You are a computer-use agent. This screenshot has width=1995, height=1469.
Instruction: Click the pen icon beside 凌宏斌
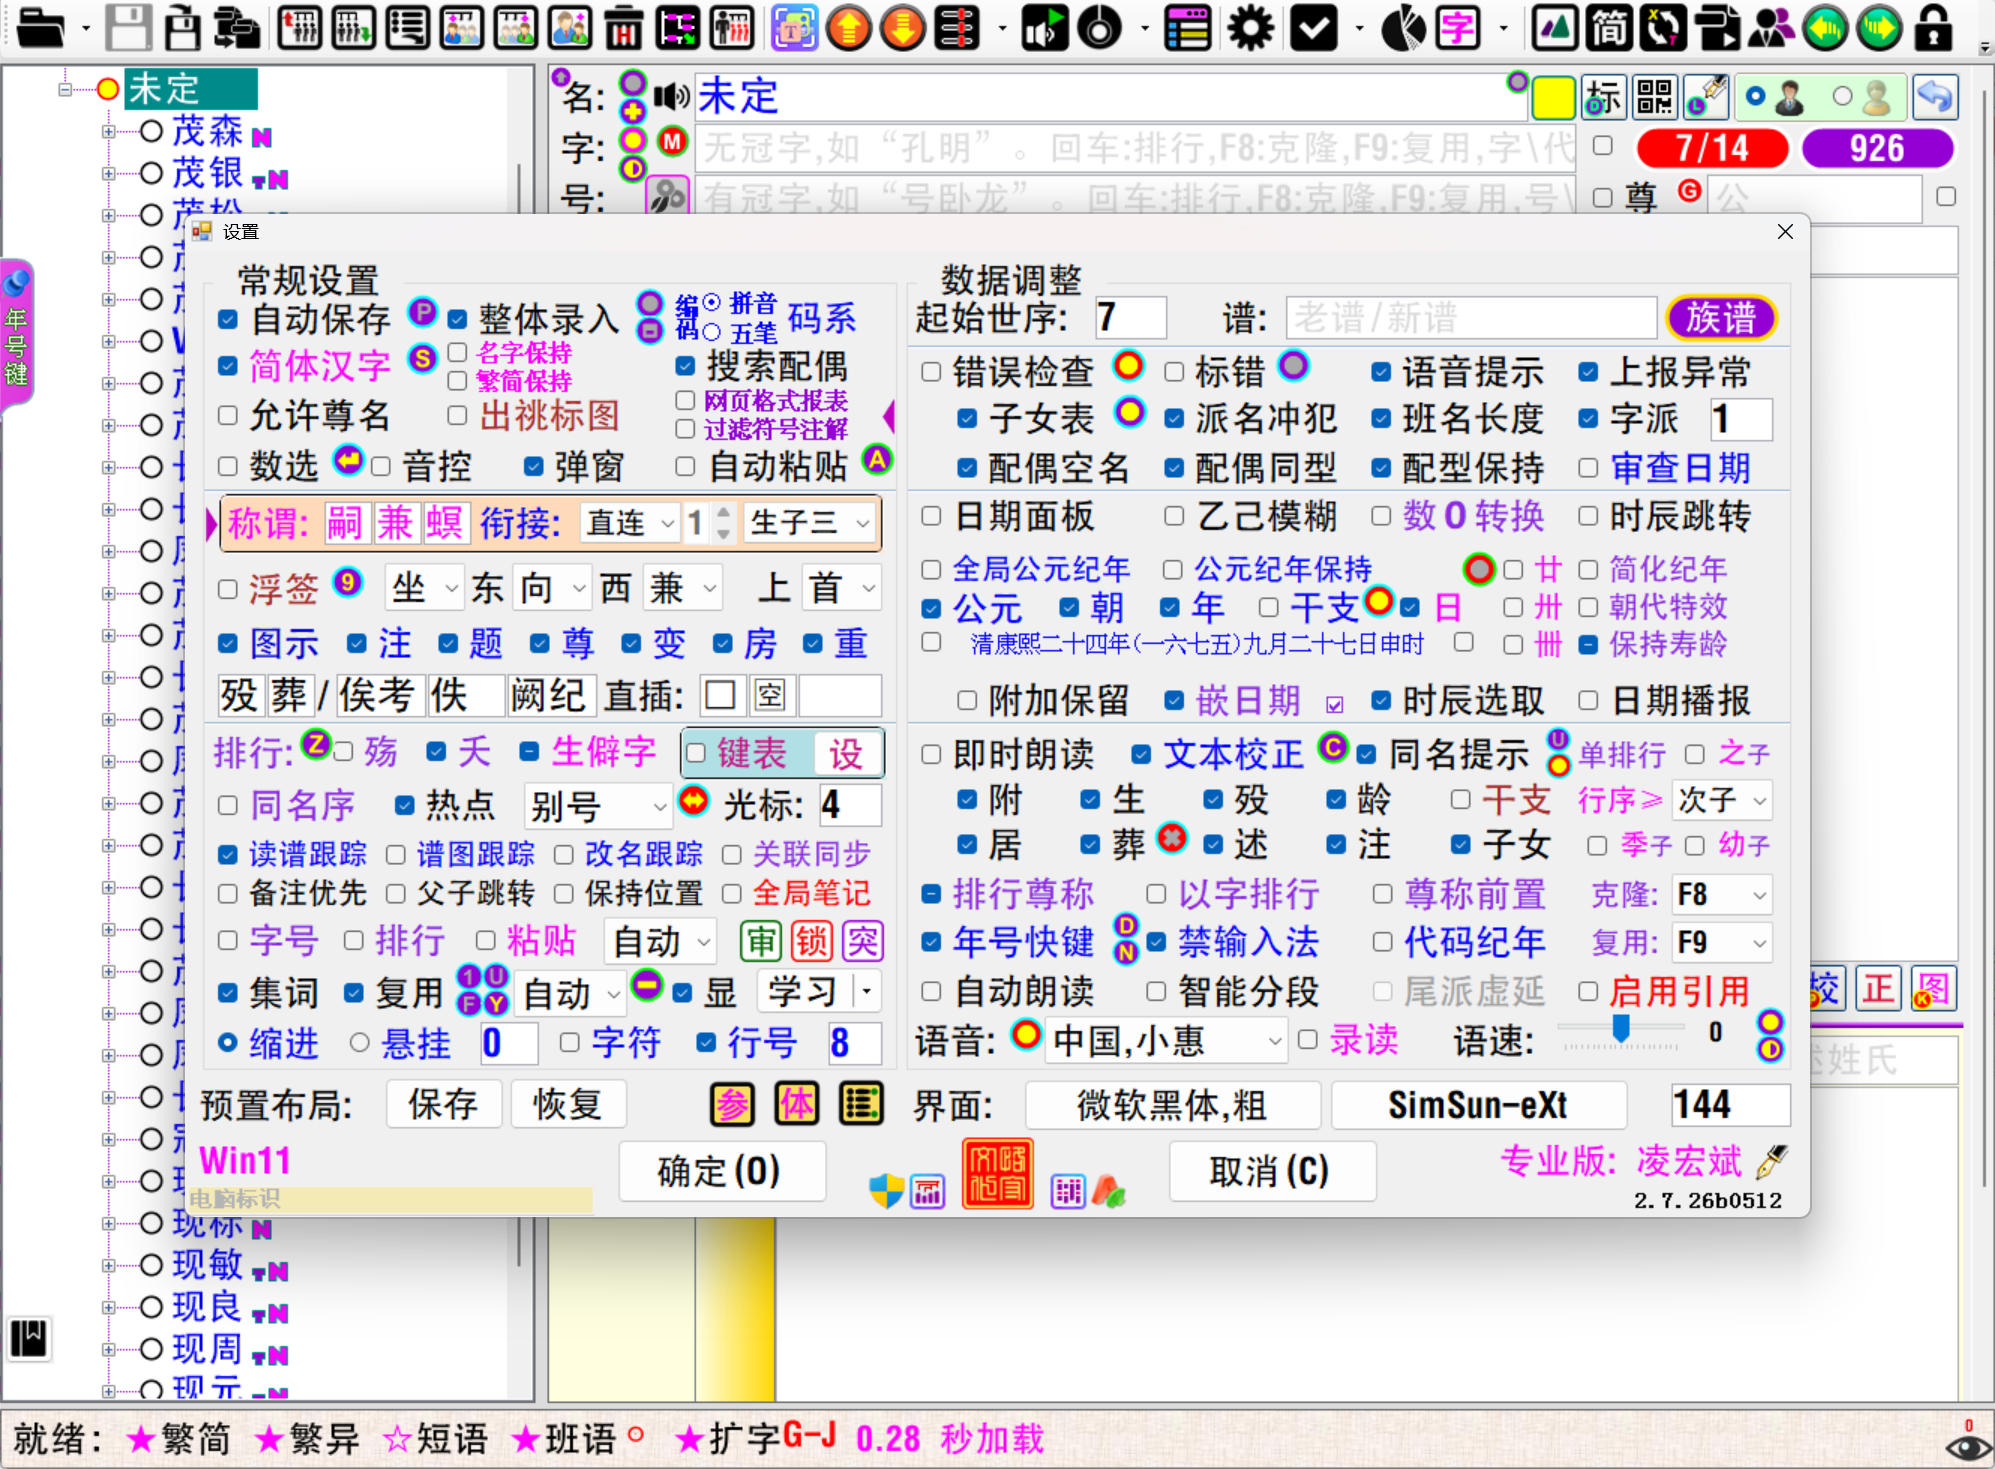[1771, 1161]
